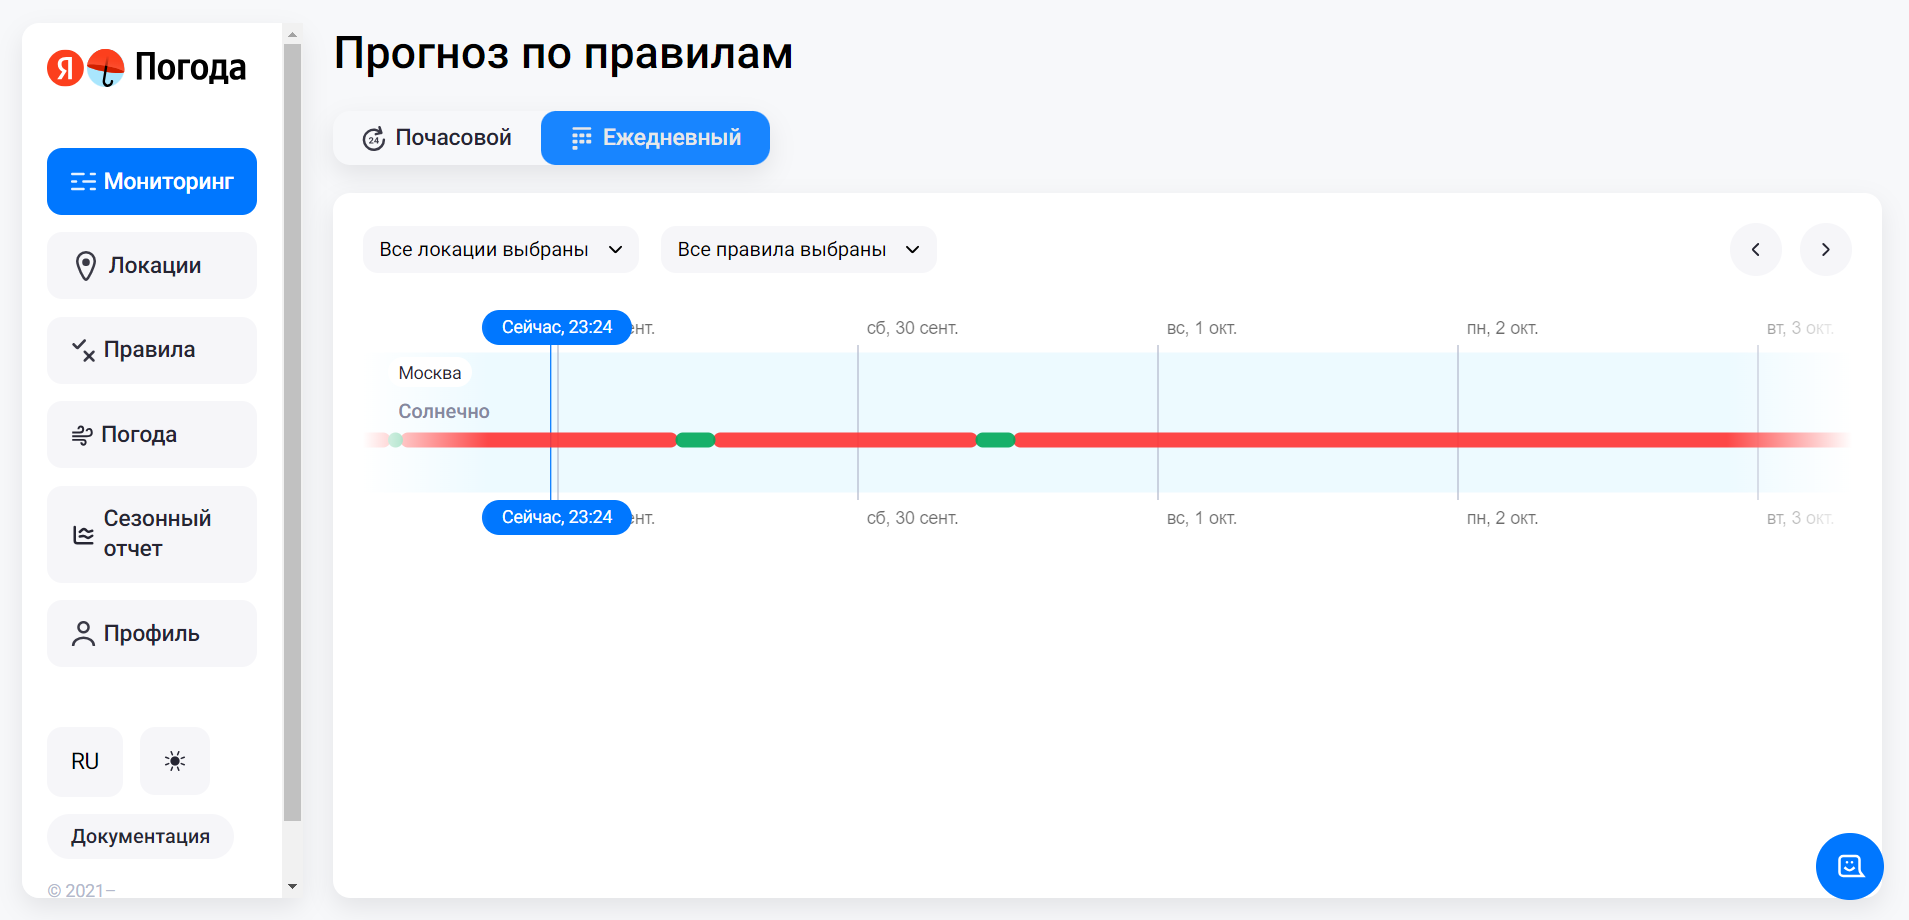Select the Ежедневный tab

click(x=655, y=138)
